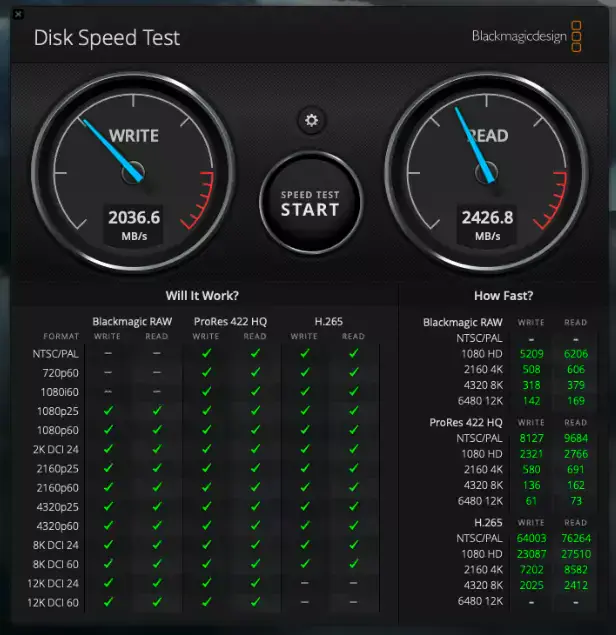Click Blackmagic RAW header in Will It Work
616x635 pixels.
click(132, 322)
